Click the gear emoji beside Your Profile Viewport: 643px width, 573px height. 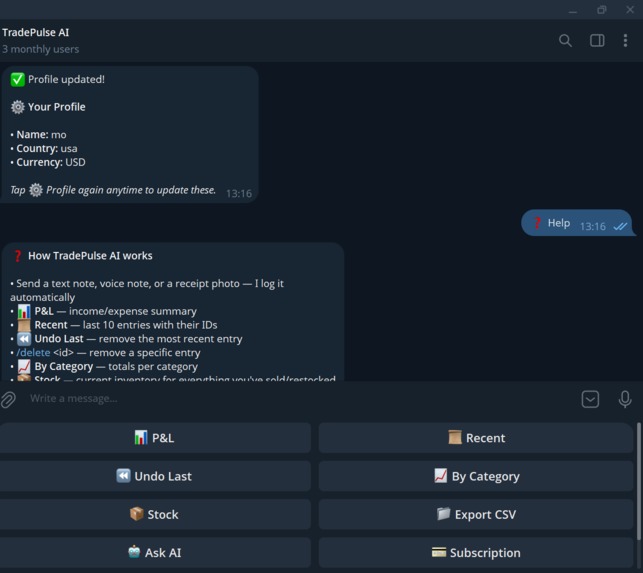coord(18,107)
